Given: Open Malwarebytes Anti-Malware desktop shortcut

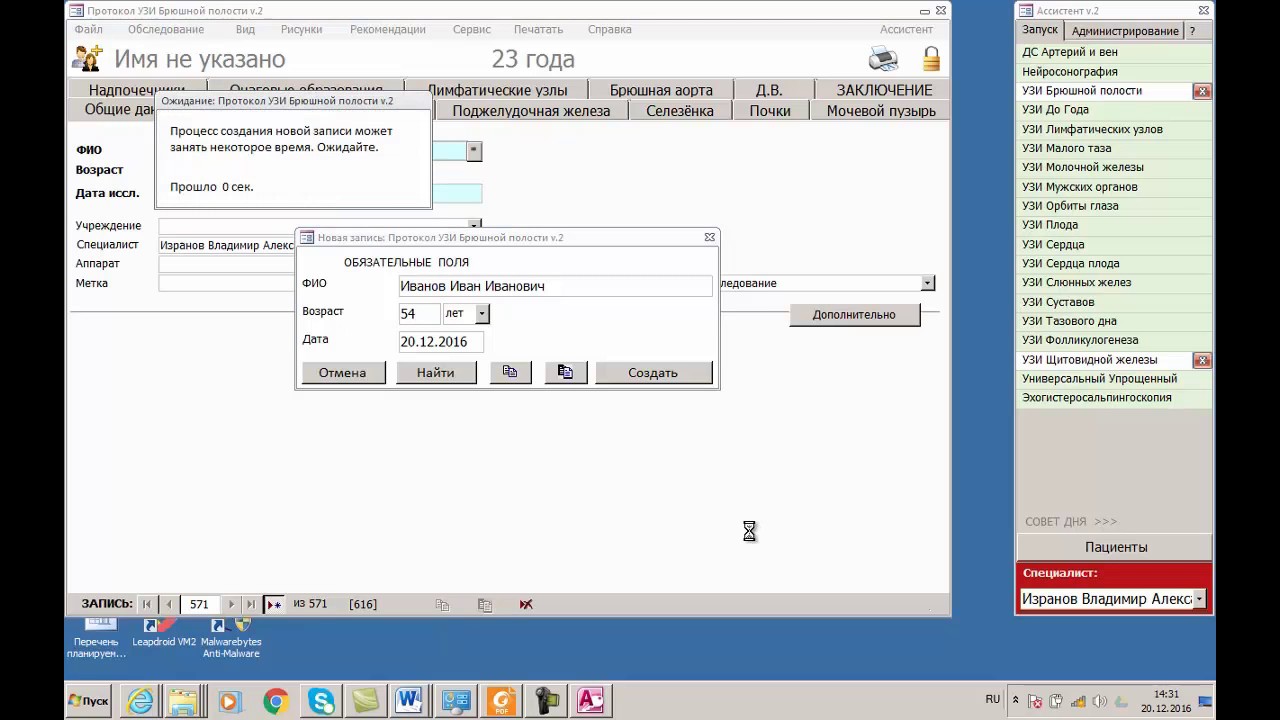Looking at the screenshot, I should point(232,637).
